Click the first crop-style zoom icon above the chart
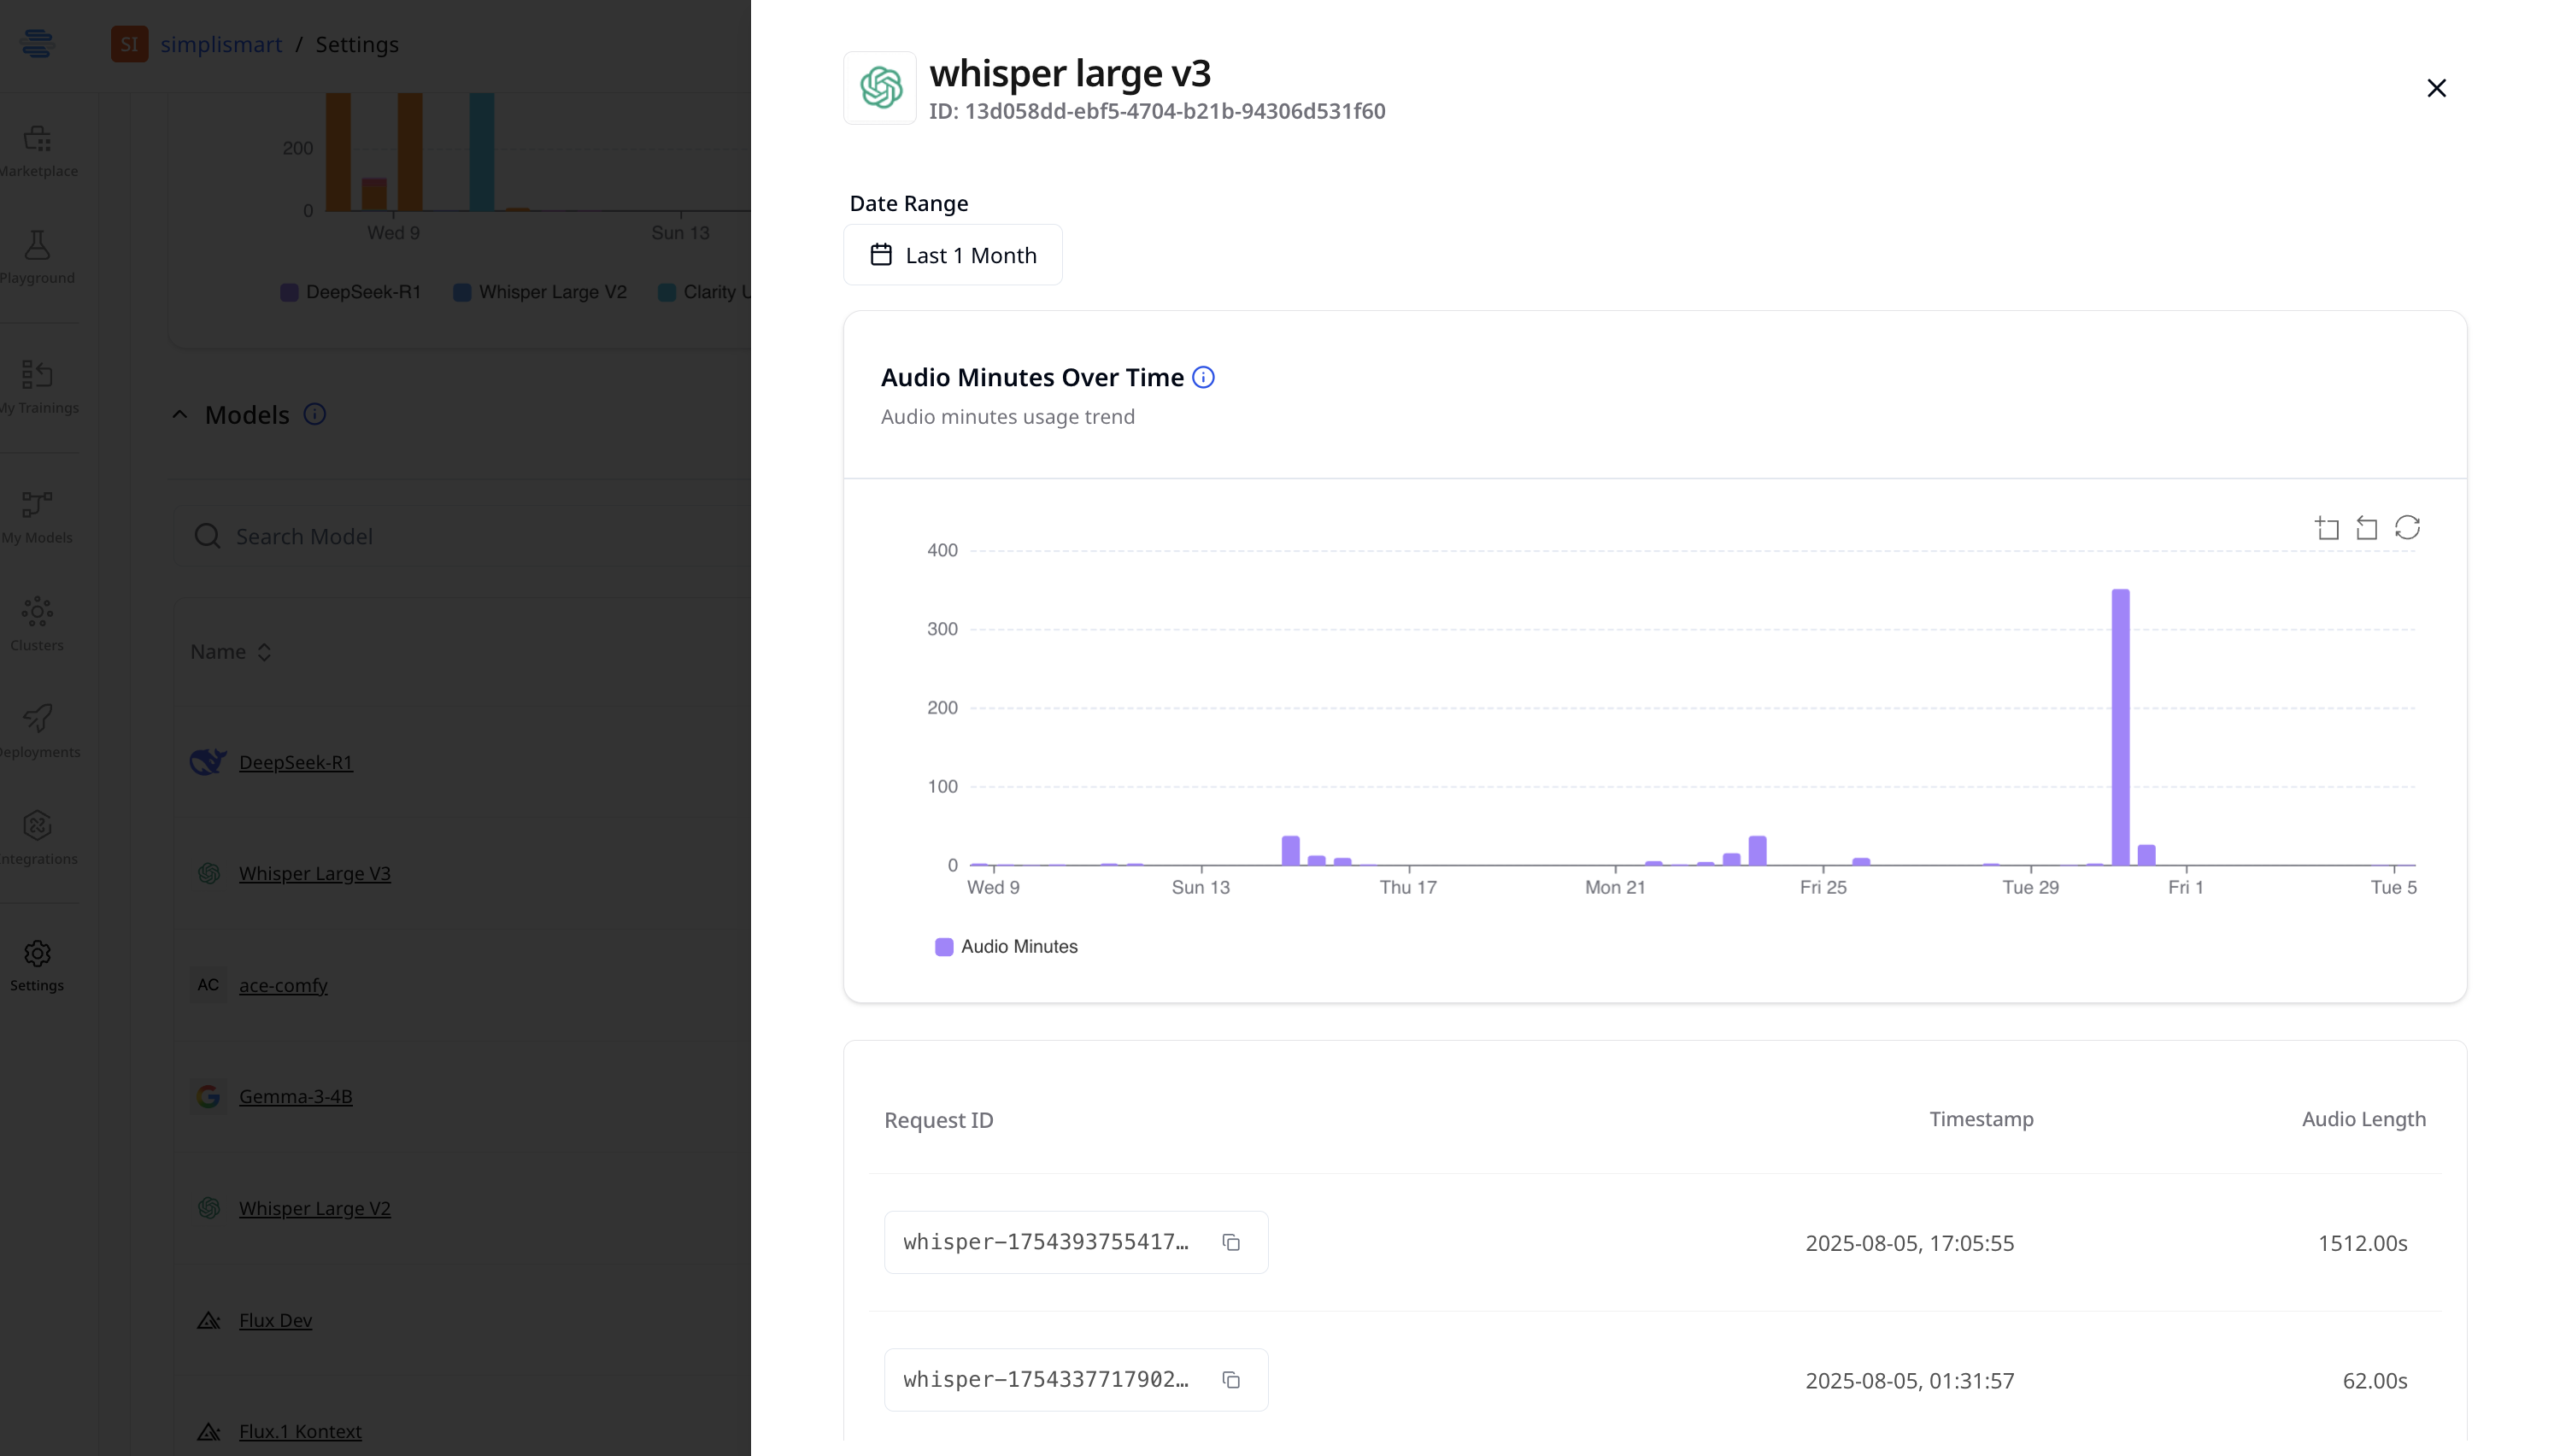The height and width of the screenshot is (1456, 2560). coord(2327,528)
